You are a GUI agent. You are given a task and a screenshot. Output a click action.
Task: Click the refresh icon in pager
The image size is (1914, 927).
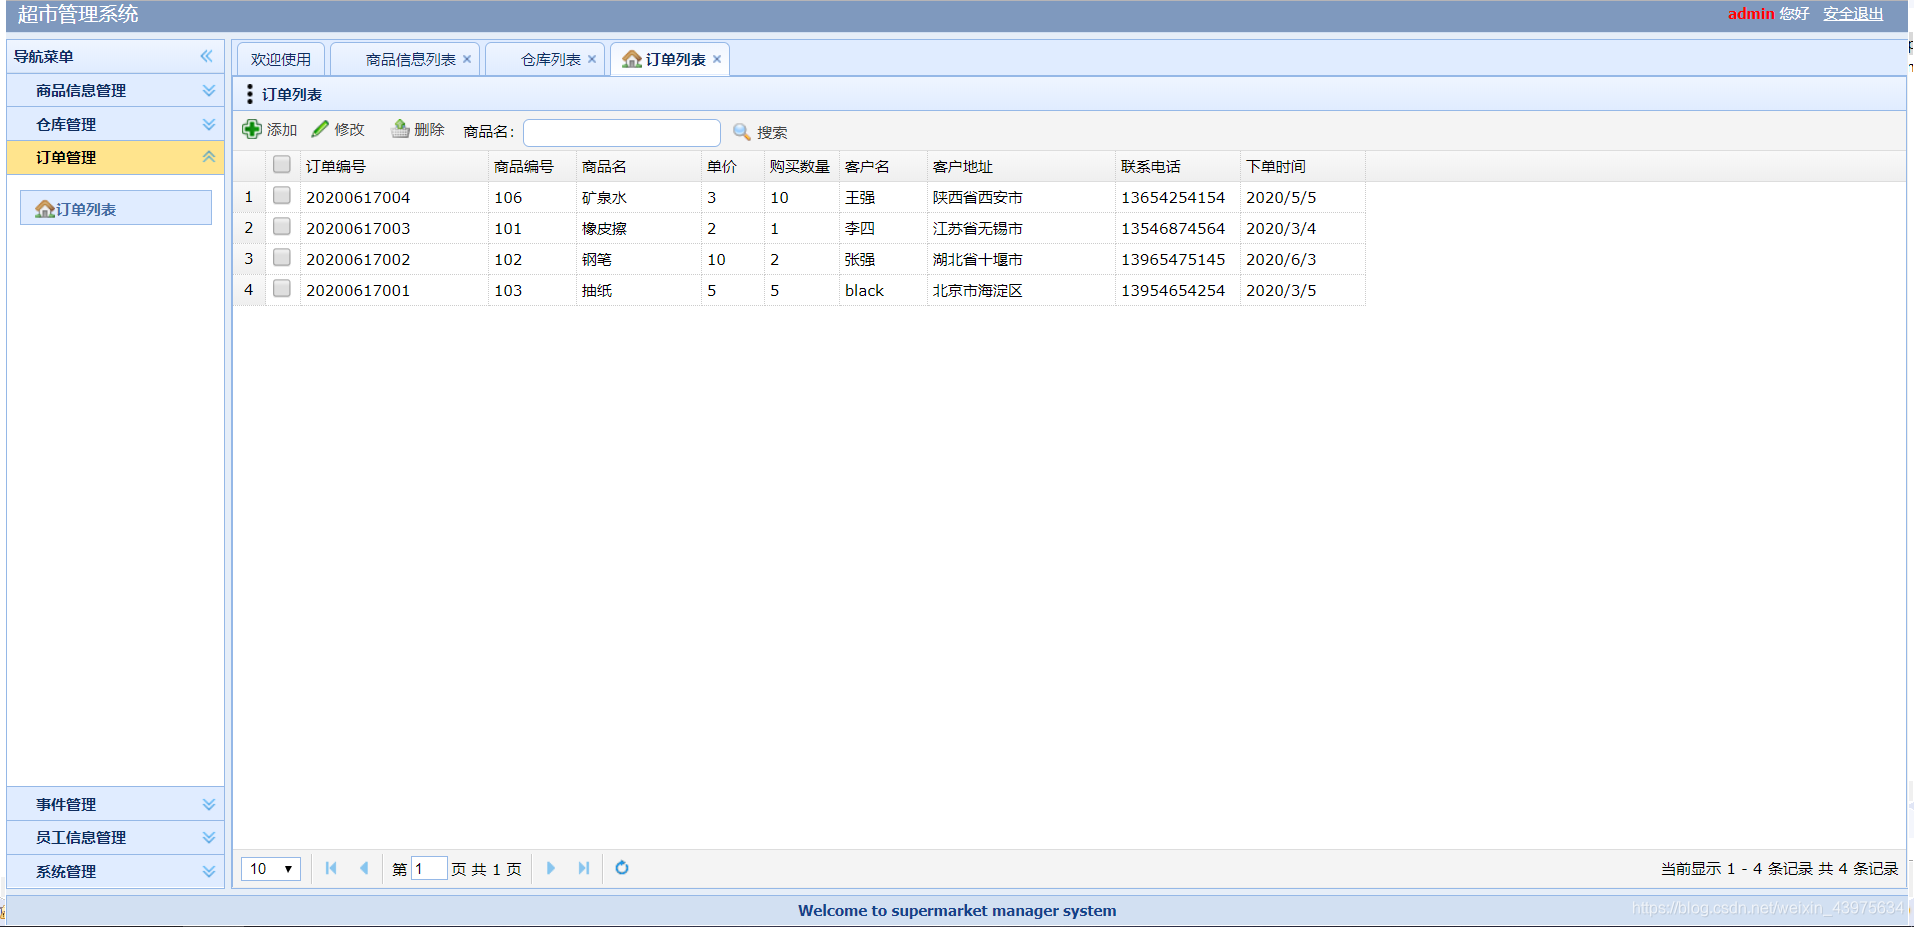click(x=622, y=868)
